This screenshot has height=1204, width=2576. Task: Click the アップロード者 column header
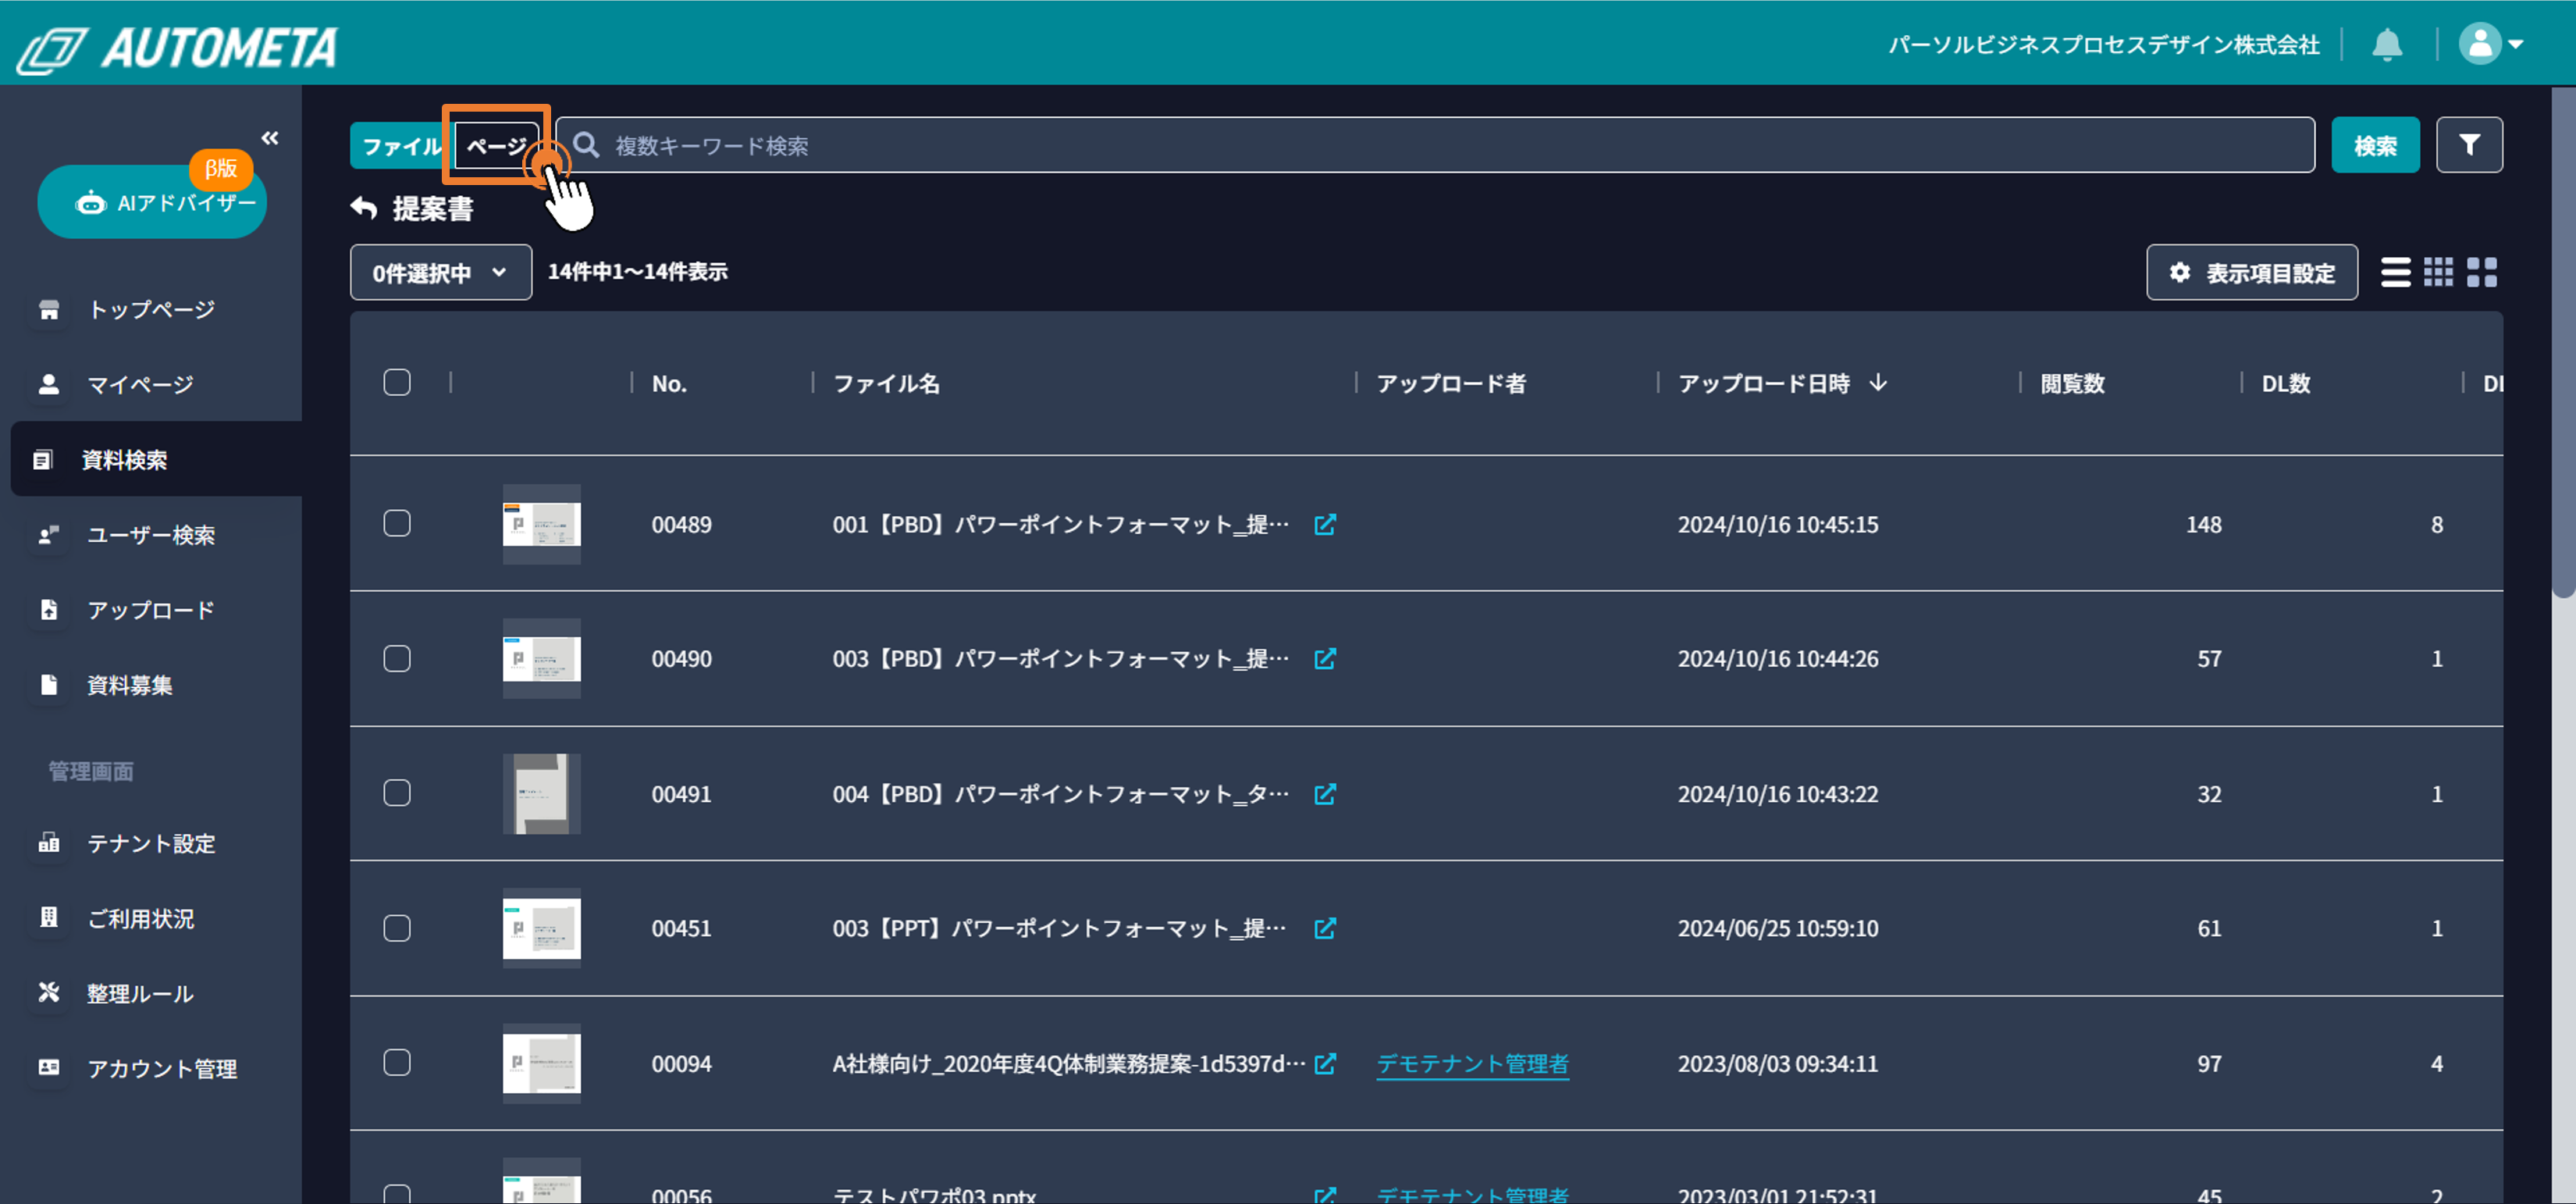[x=1451, y=384]
